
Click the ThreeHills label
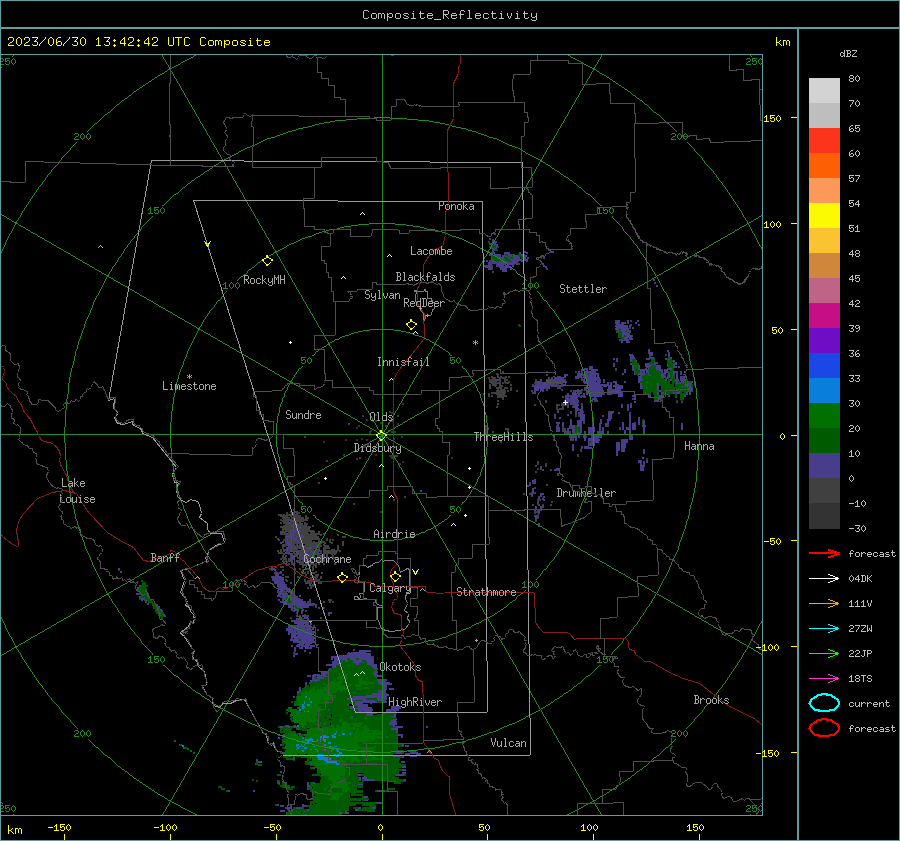(503, 437)
